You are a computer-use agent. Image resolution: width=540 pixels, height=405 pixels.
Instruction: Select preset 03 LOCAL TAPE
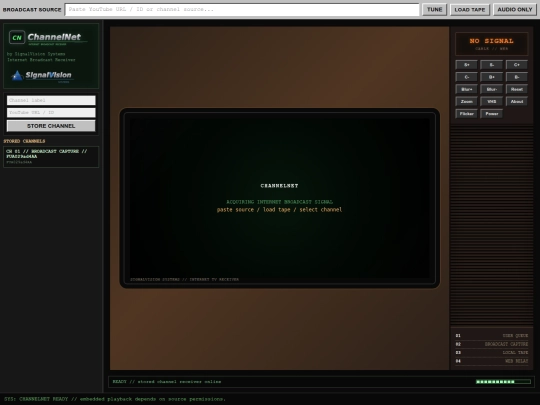click(491, 352)
